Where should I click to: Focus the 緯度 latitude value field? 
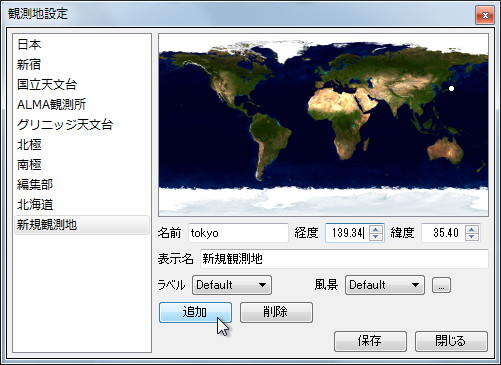coord(443,233)
